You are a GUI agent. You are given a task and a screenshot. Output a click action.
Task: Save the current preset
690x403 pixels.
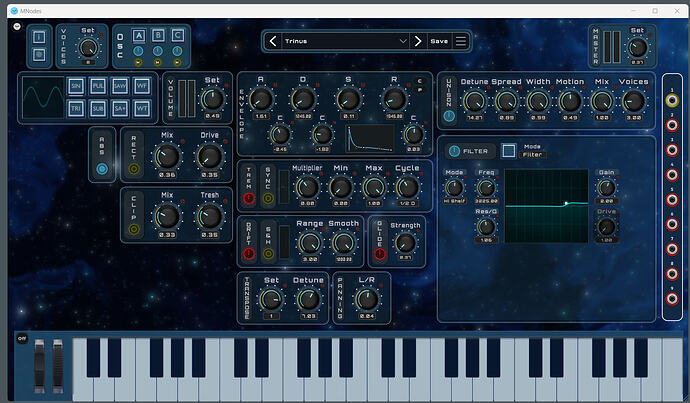pyautogui.click(x=439, y=41)
